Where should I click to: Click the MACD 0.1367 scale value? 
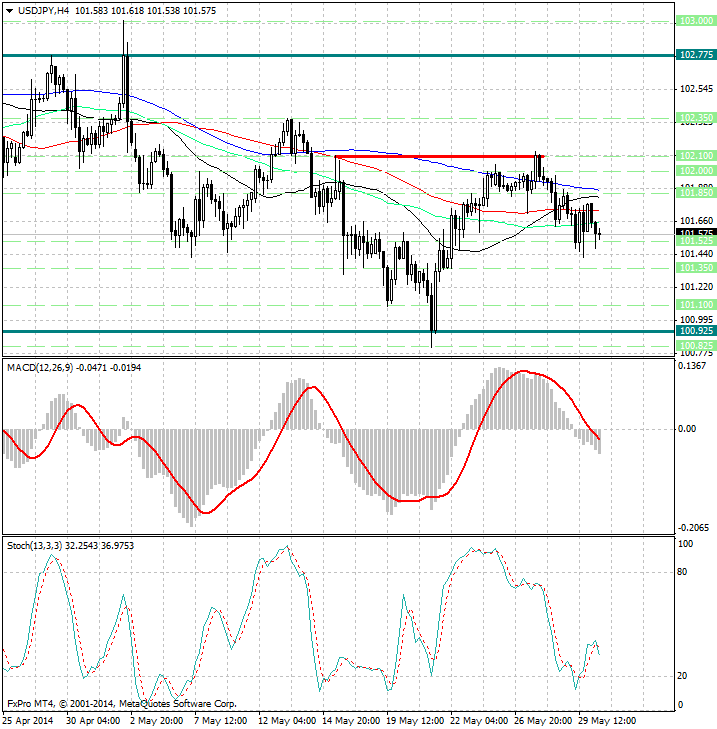(x=694, y=367)
